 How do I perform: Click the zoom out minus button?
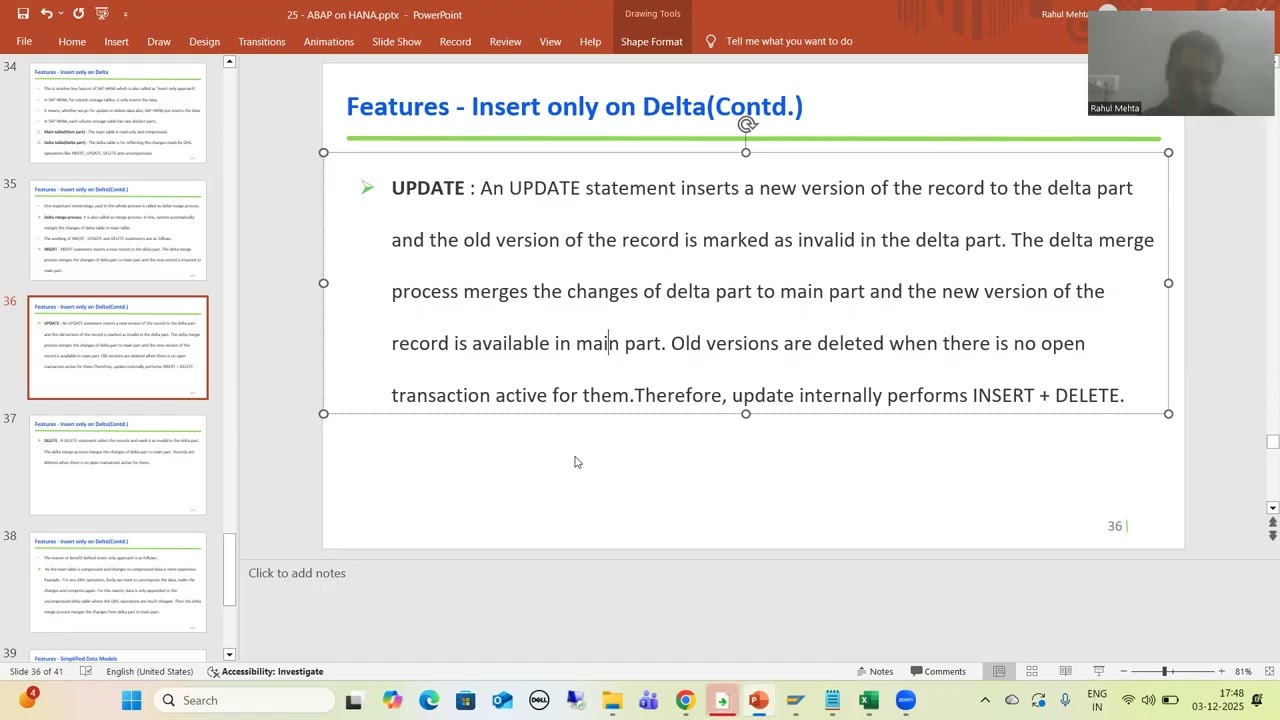pos(1123,671)
